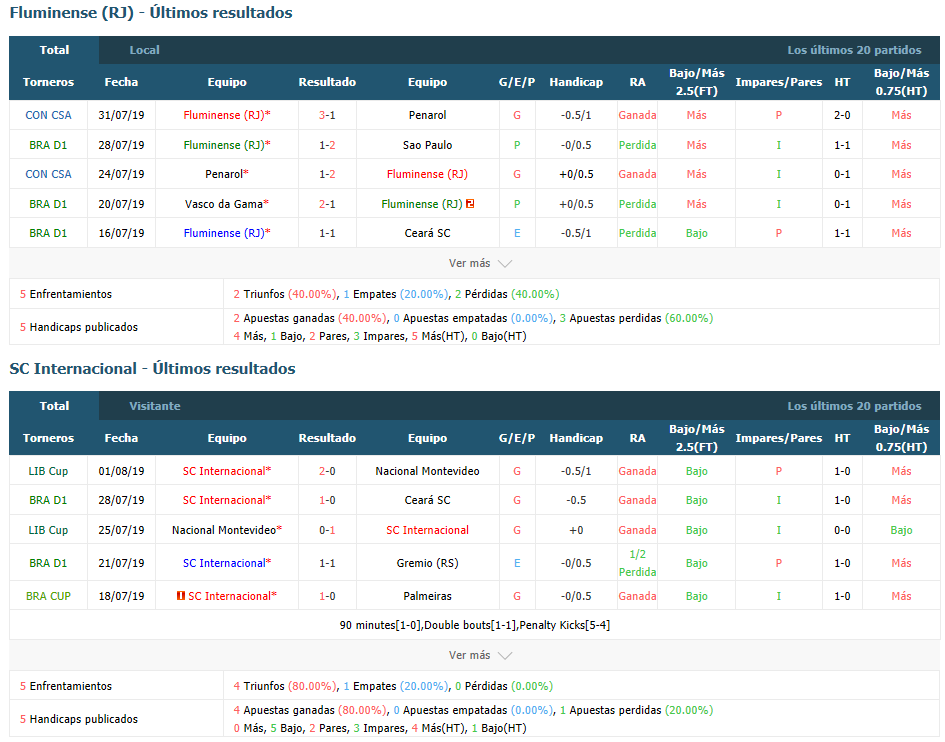Open the 3-1 result of Fluminense vs Penarol
The height and width of the screenshot is (742, 945).
(327, 115)
